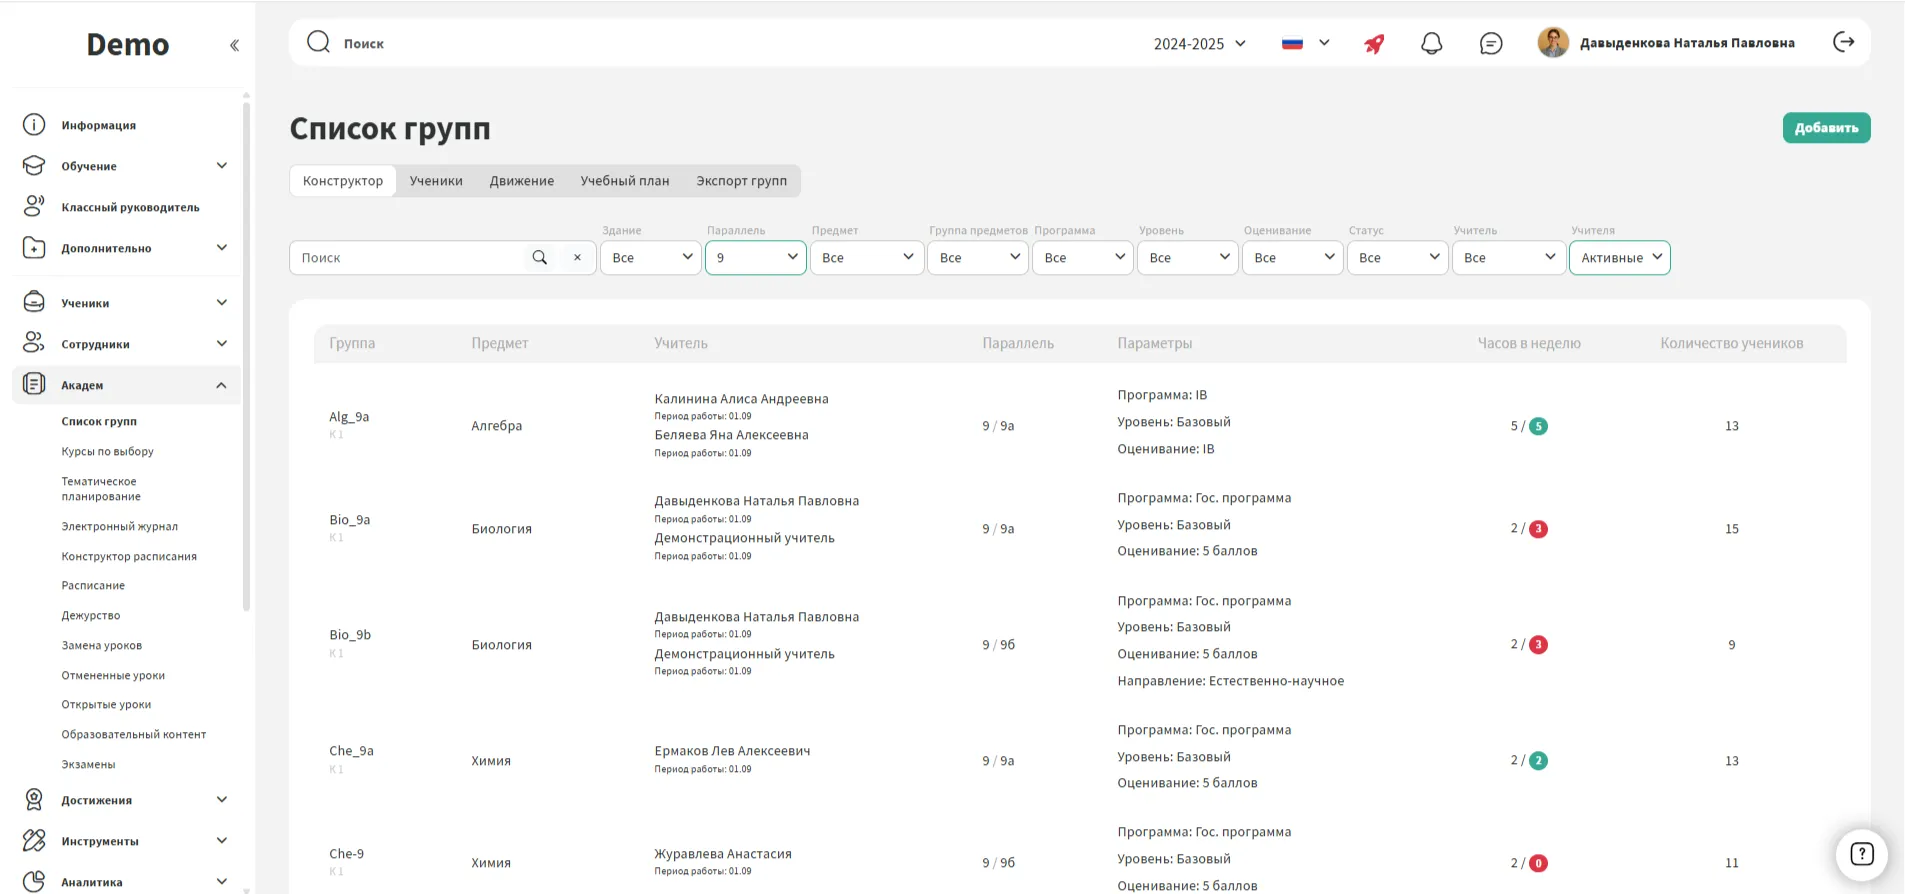1905x894 pixels.
Task: Open the Информация sidebar section
Action: (x=98, y=125)
